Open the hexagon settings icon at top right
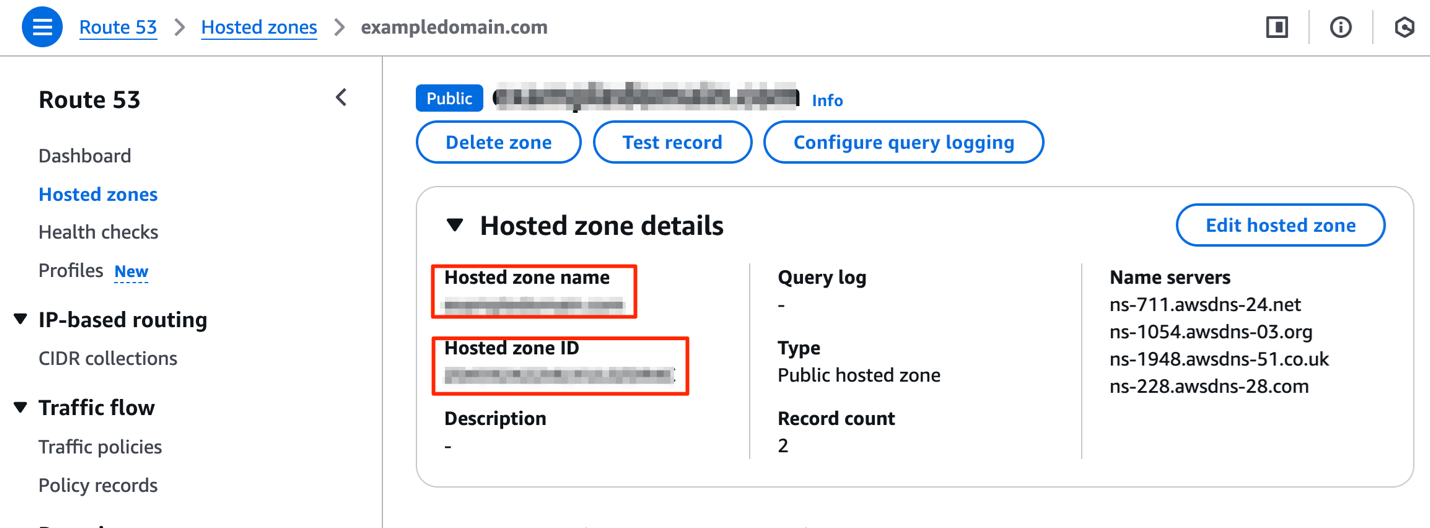This screenshot has height=528, width=1430. 1404,27
